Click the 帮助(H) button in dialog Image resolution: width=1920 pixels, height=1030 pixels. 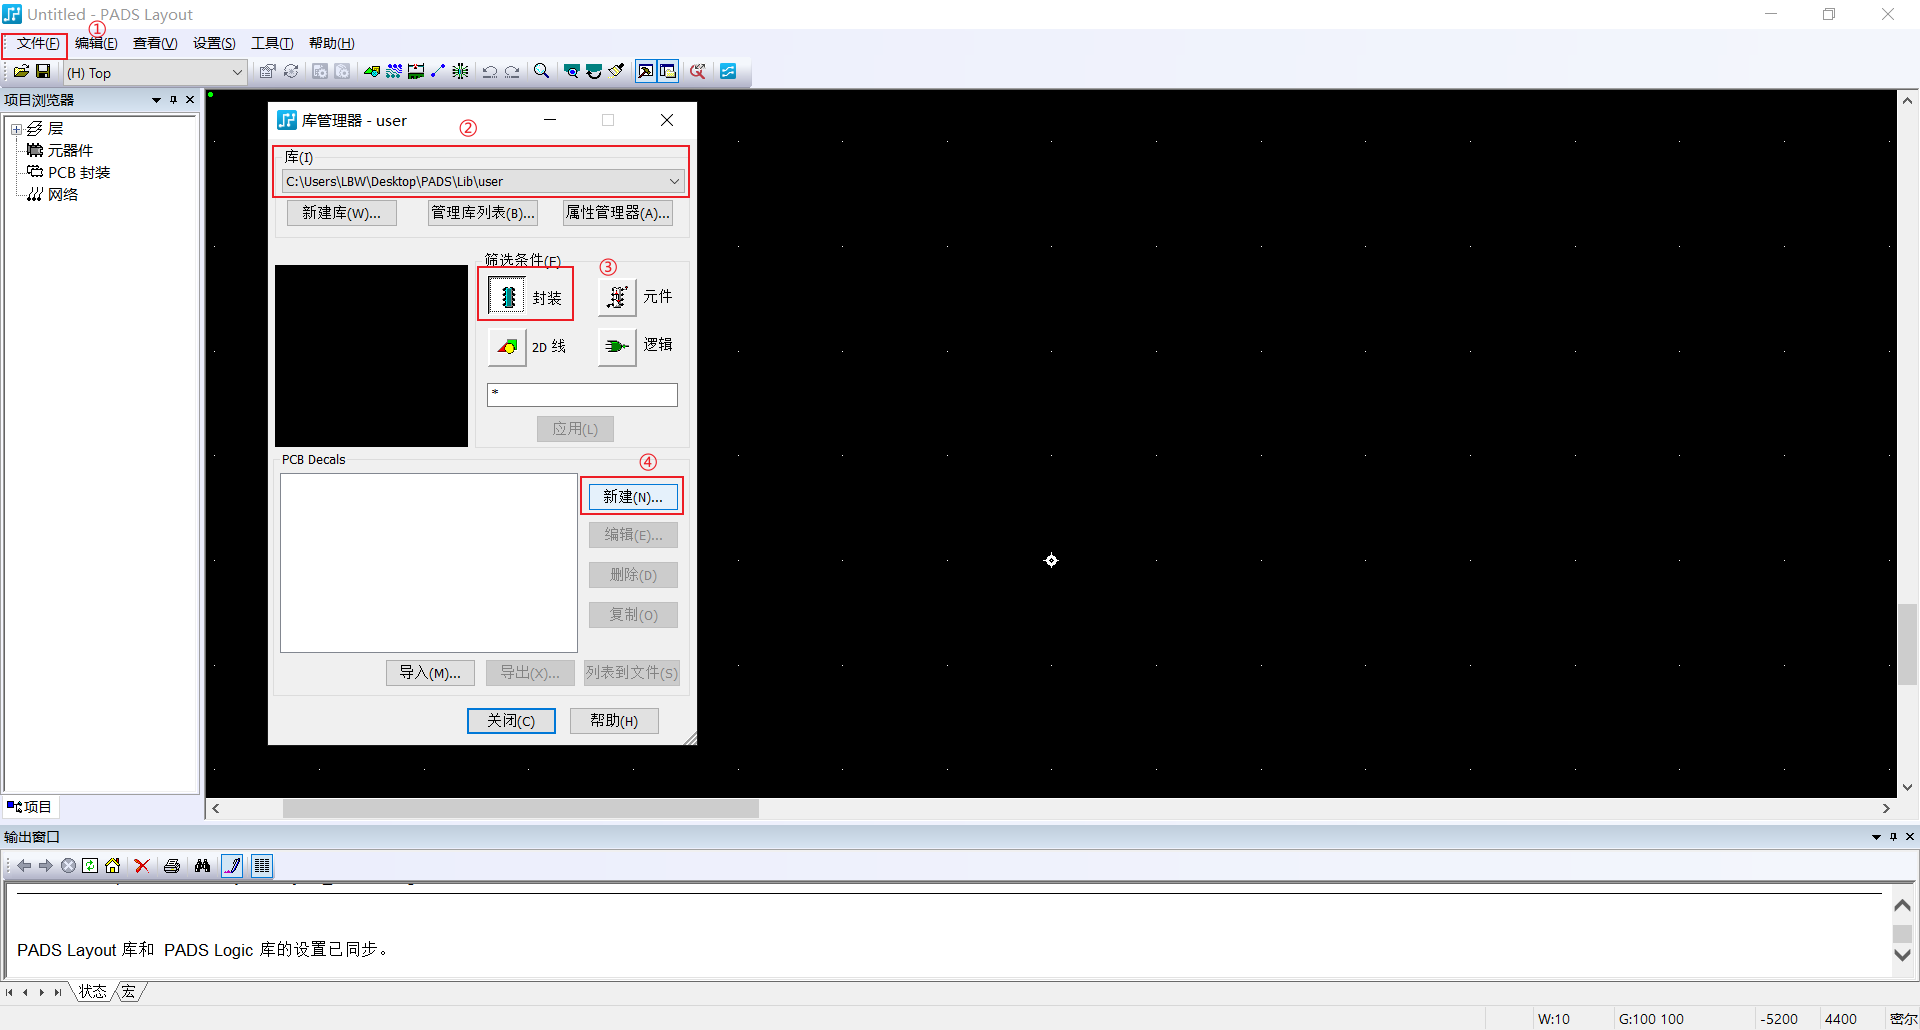coord(614,721)
